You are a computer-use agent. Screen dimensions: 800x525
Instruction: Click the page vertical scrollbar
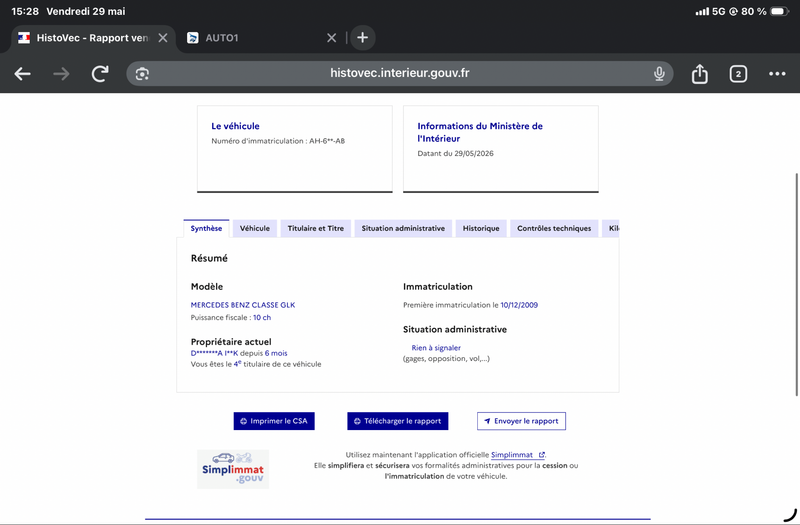click(x=796, y=284)
